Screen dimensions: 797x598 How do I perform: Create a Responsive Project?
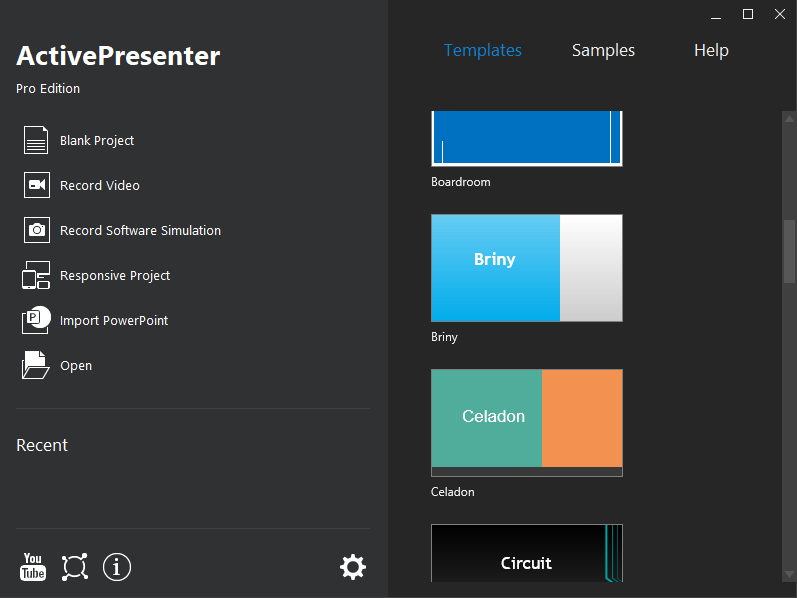[115, 276]
